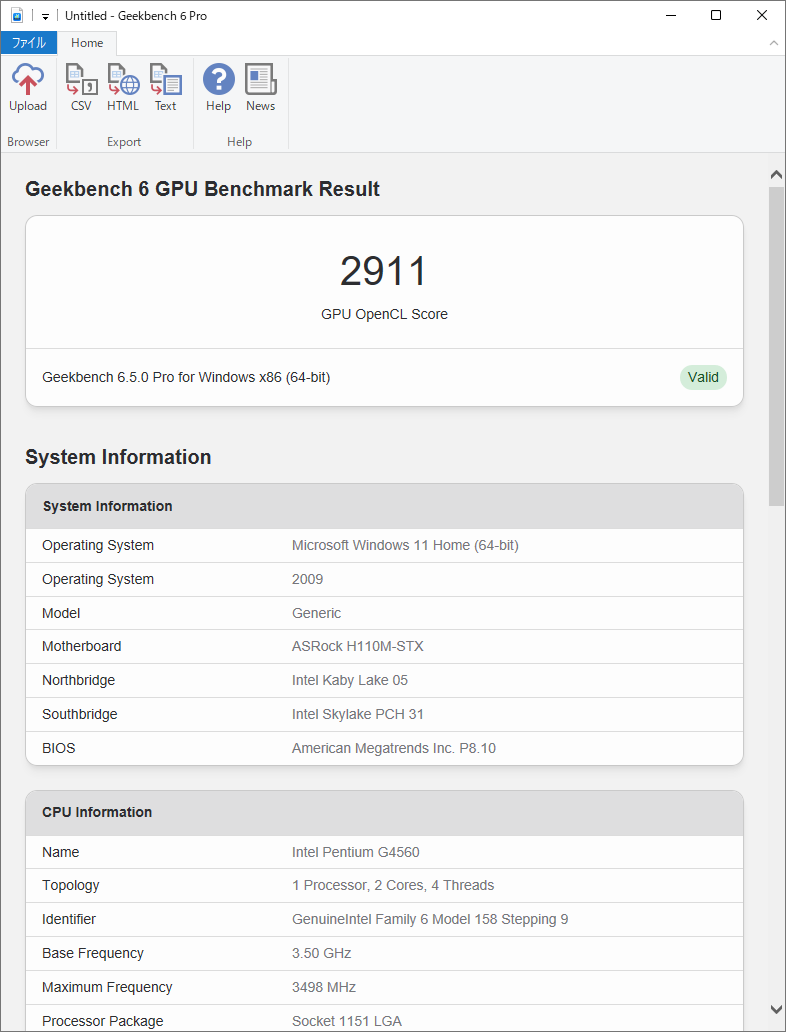Click the Upload cloud icon

(28, 80)
